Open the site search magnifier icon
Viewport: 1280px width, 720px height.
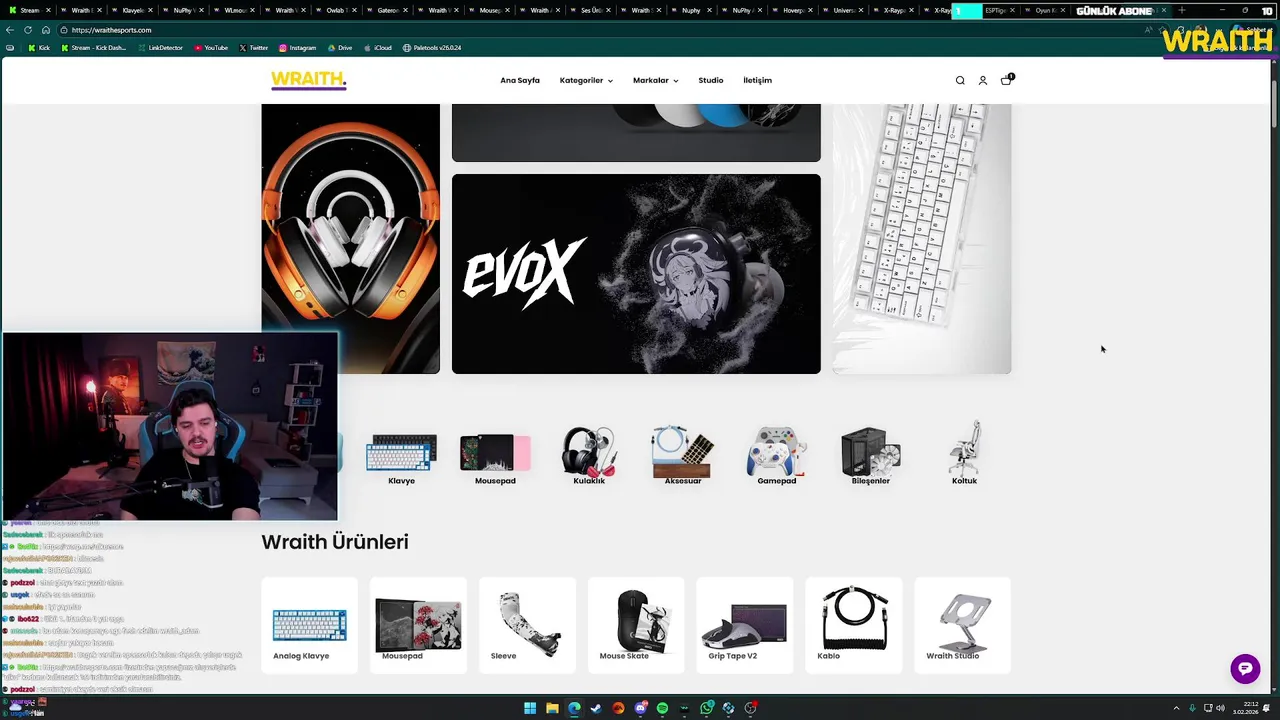[960, 81]
